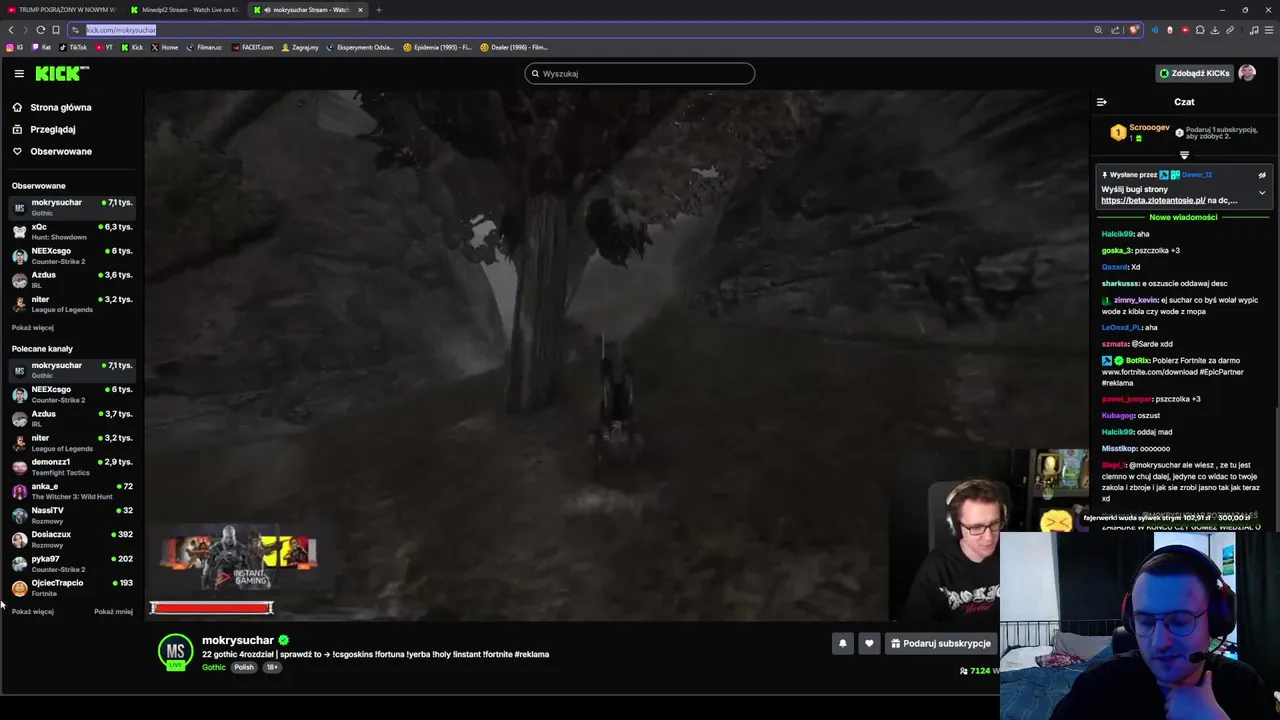The width and height of the screenshot is (1280, 720).
Task: Open OjciecTrapcio recommended channel
Action: coord(72,587)
